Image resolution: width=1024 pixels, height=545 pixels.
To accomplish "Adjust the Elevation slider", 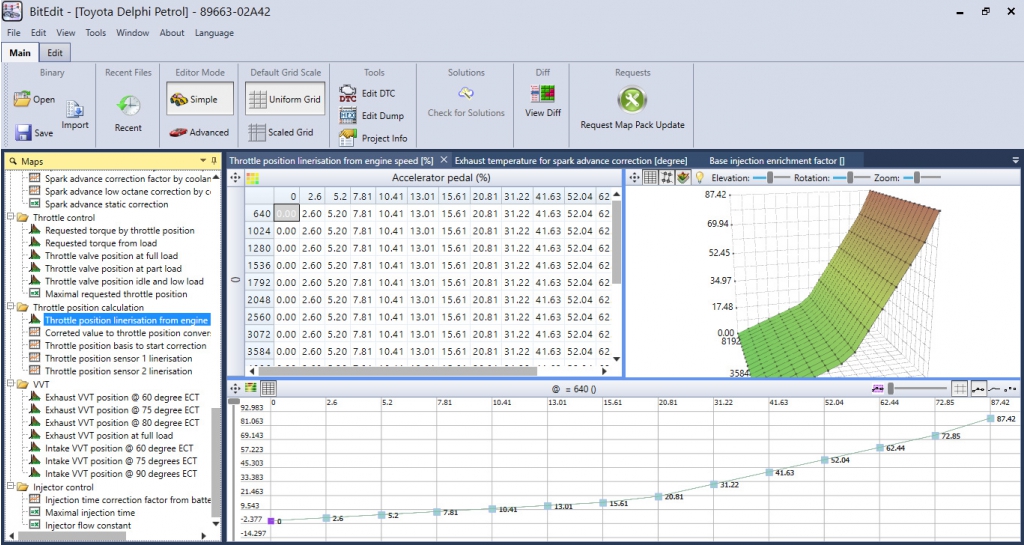I will [771, 178].
